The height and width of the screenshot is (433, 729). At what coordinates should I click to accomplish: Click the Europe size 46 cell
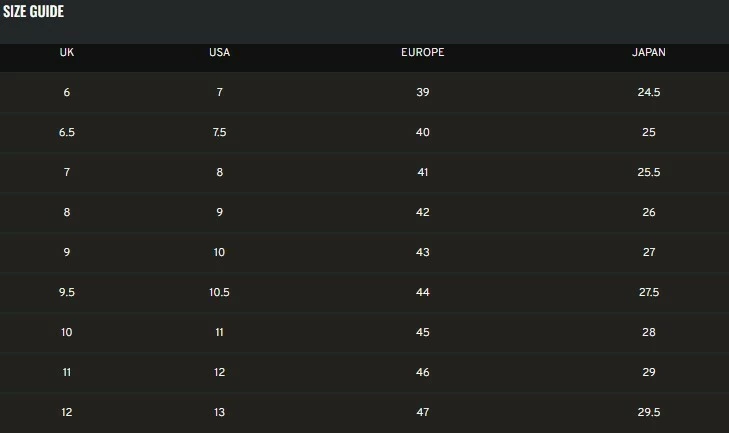click(x=422, y=372)
